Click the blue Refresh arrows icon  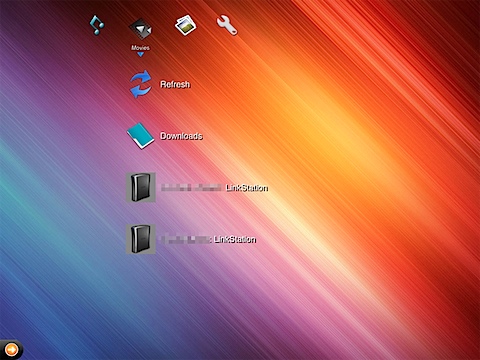140,84
